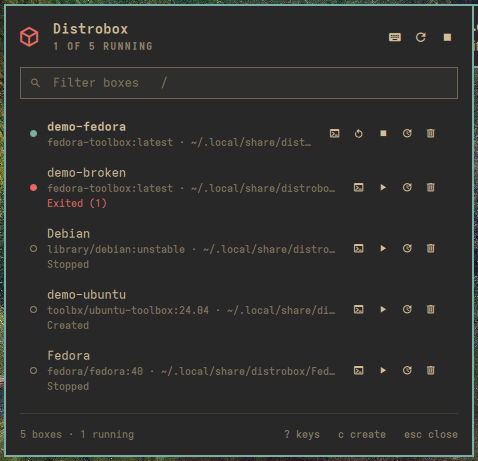478x461 pixels.
Task: Click the 'c create' footer hint
Action: (362, 434)
